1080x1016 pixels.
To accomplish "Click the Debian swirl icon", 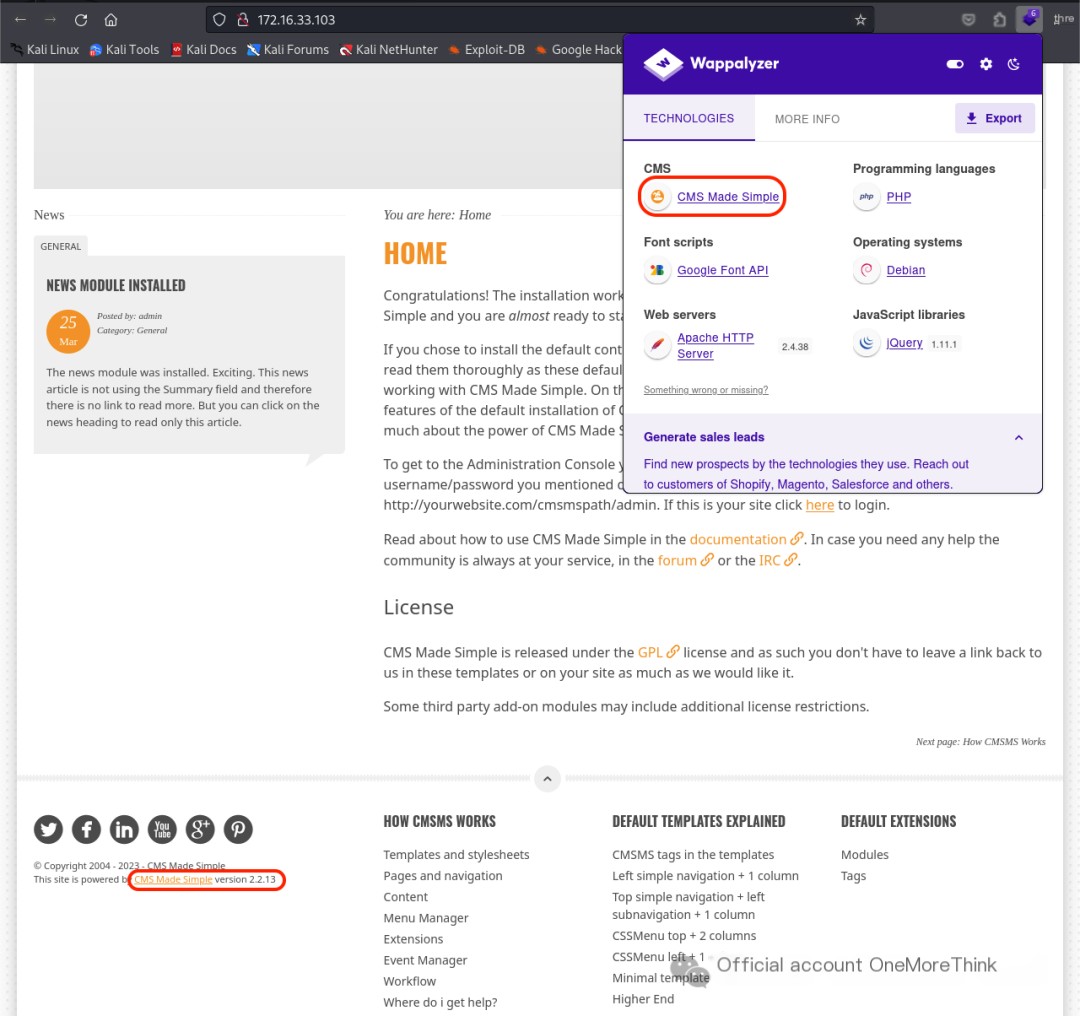I will [x=866, y=270].
